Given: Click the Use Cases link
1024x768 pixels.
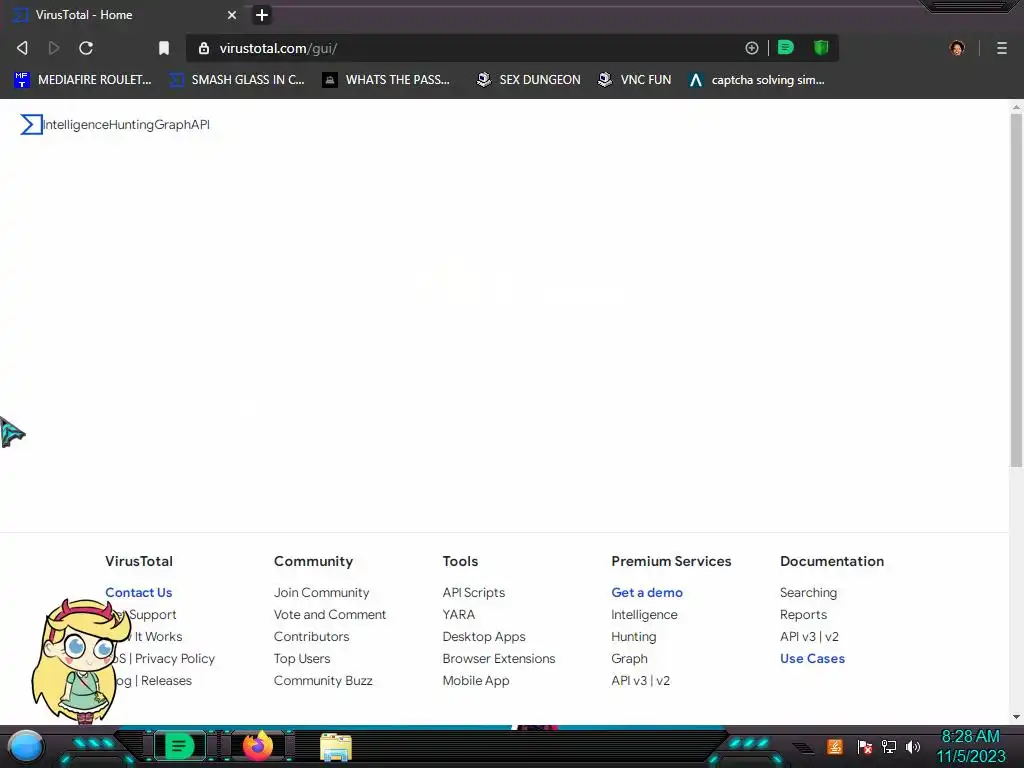Looking at the screenshot, I should (x=812, y=658).
